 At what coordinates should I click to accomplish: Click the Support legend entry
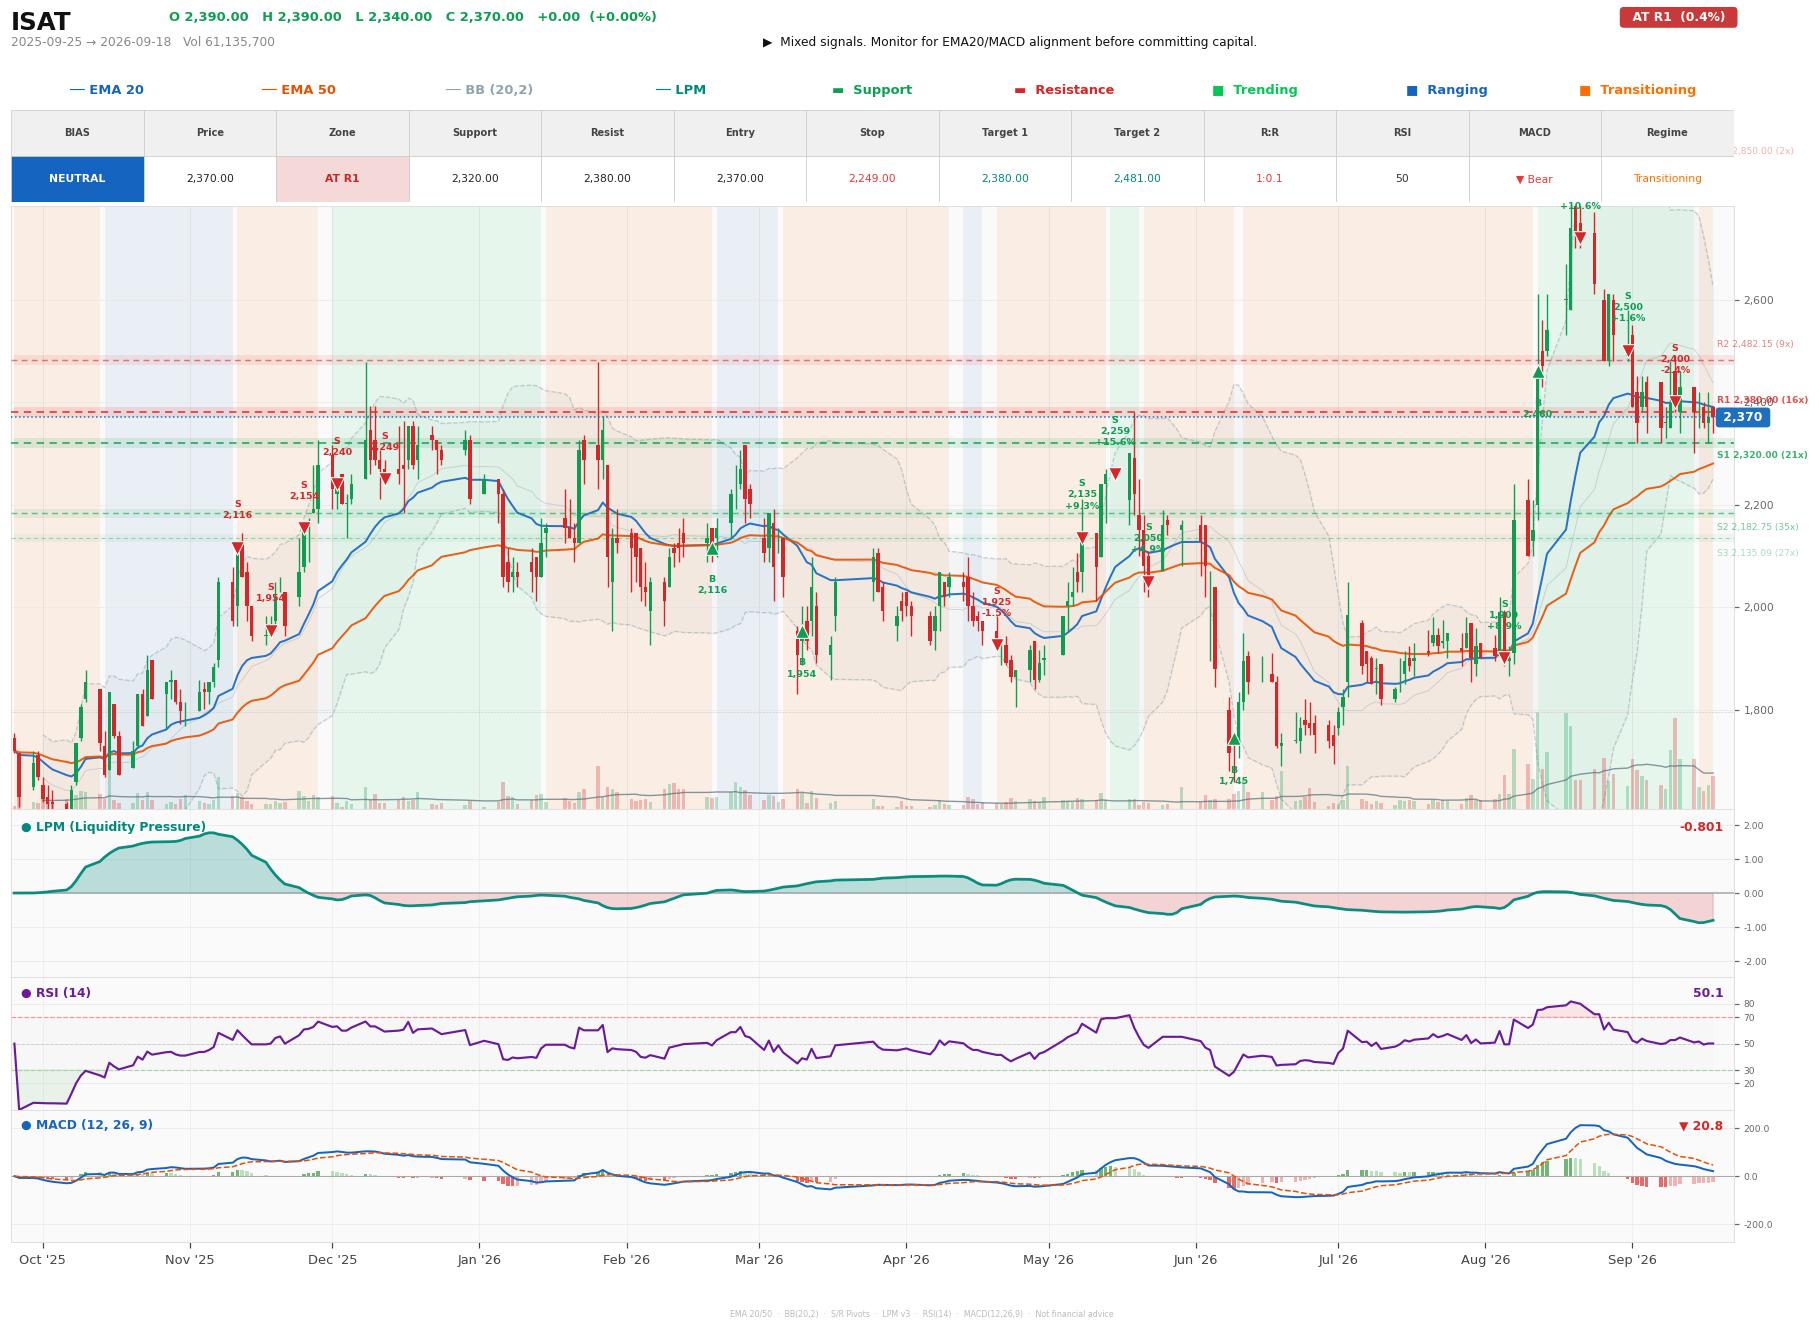872,90
